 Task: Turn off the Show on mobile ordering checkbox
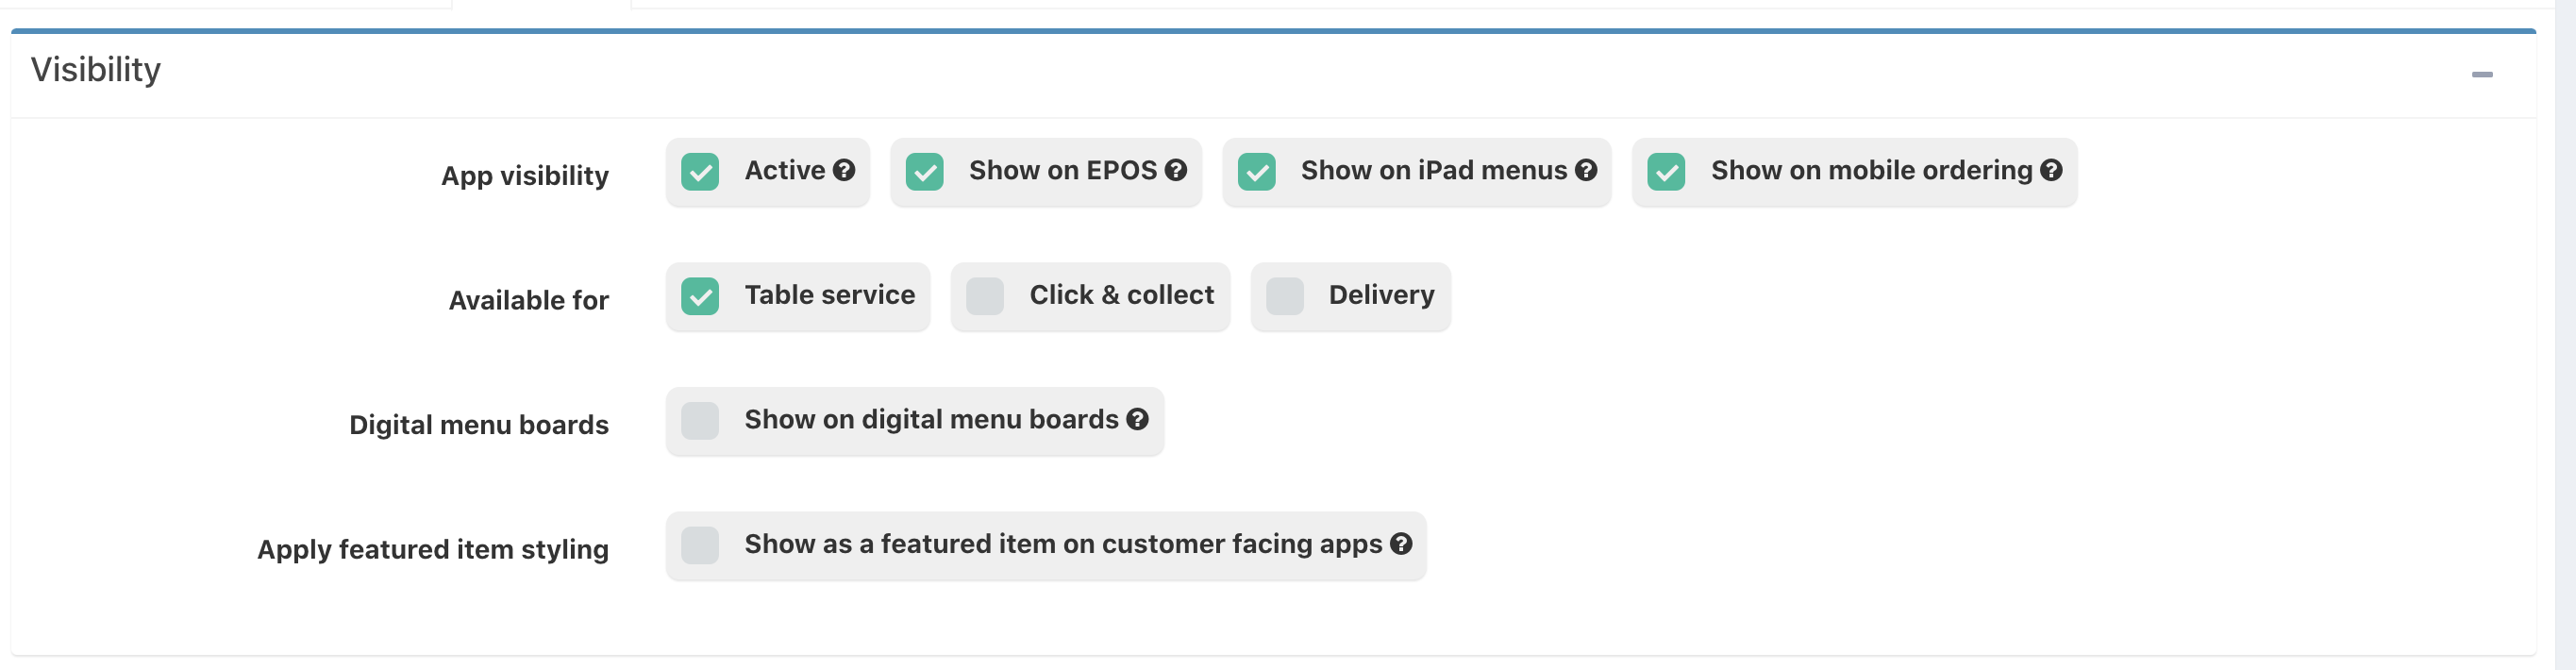point(1667,172)
